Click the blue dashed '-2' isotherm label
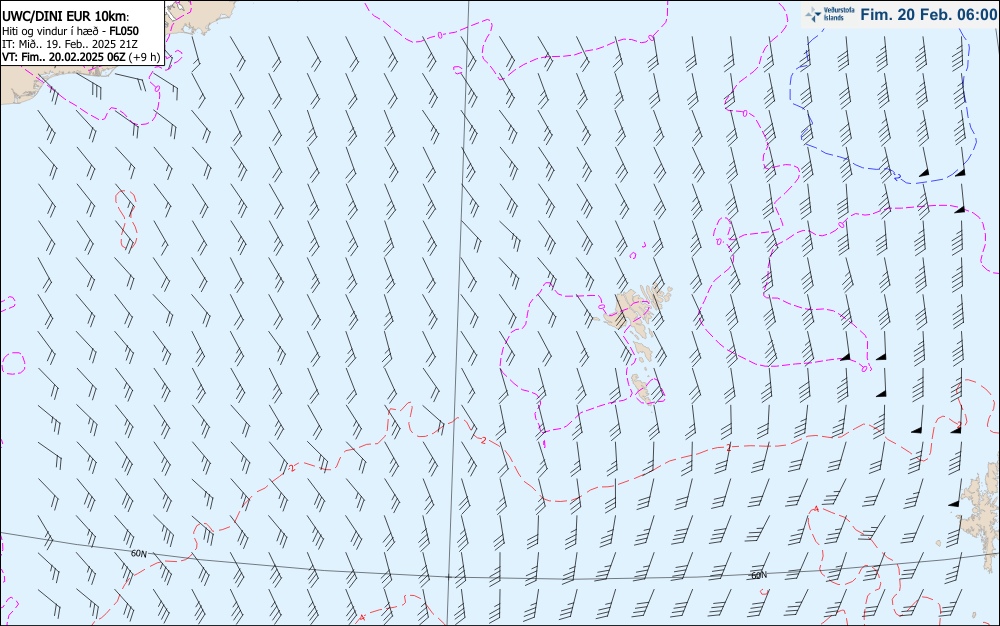1000x626 pixels. 895,176
